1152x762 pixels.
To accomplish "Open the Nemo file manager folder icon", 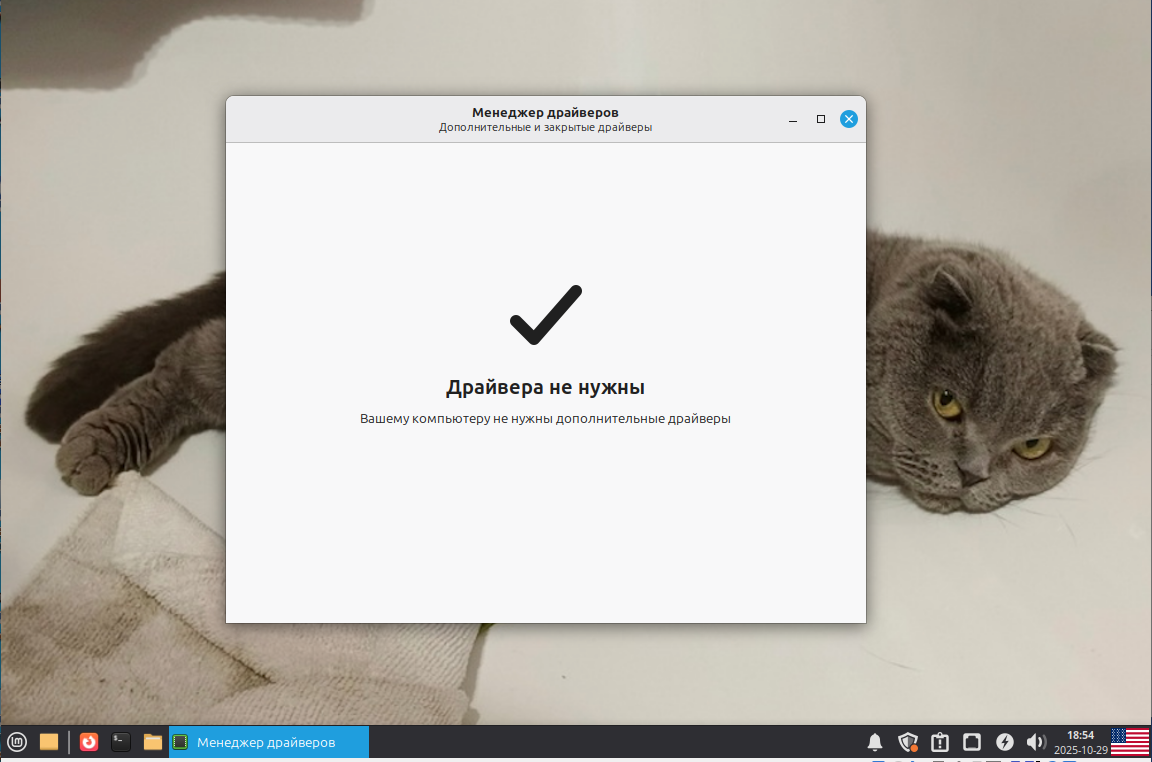I will click(152, 742).
